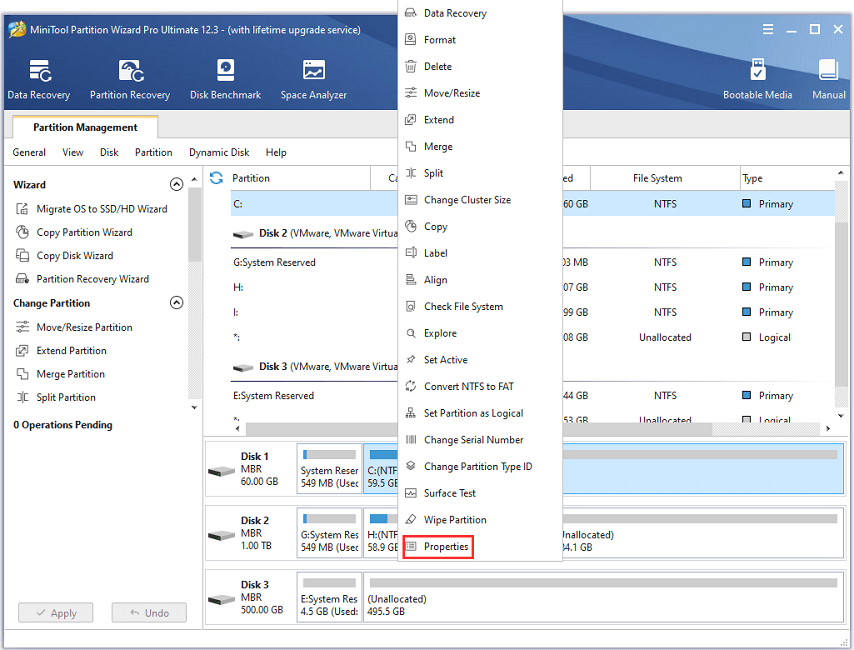Switch to the Partition Management tab

coord(84,128)
